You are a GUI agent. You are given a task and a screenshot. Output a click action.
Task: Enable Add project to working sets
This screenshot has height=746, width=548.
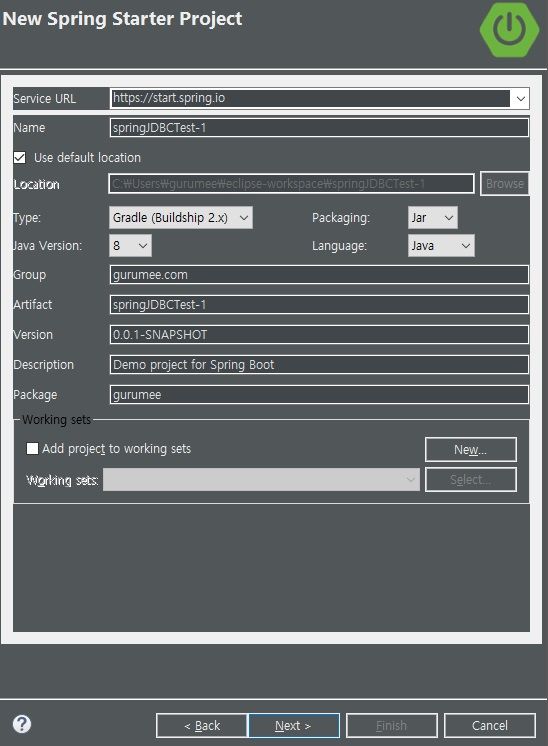coord(32,448)
